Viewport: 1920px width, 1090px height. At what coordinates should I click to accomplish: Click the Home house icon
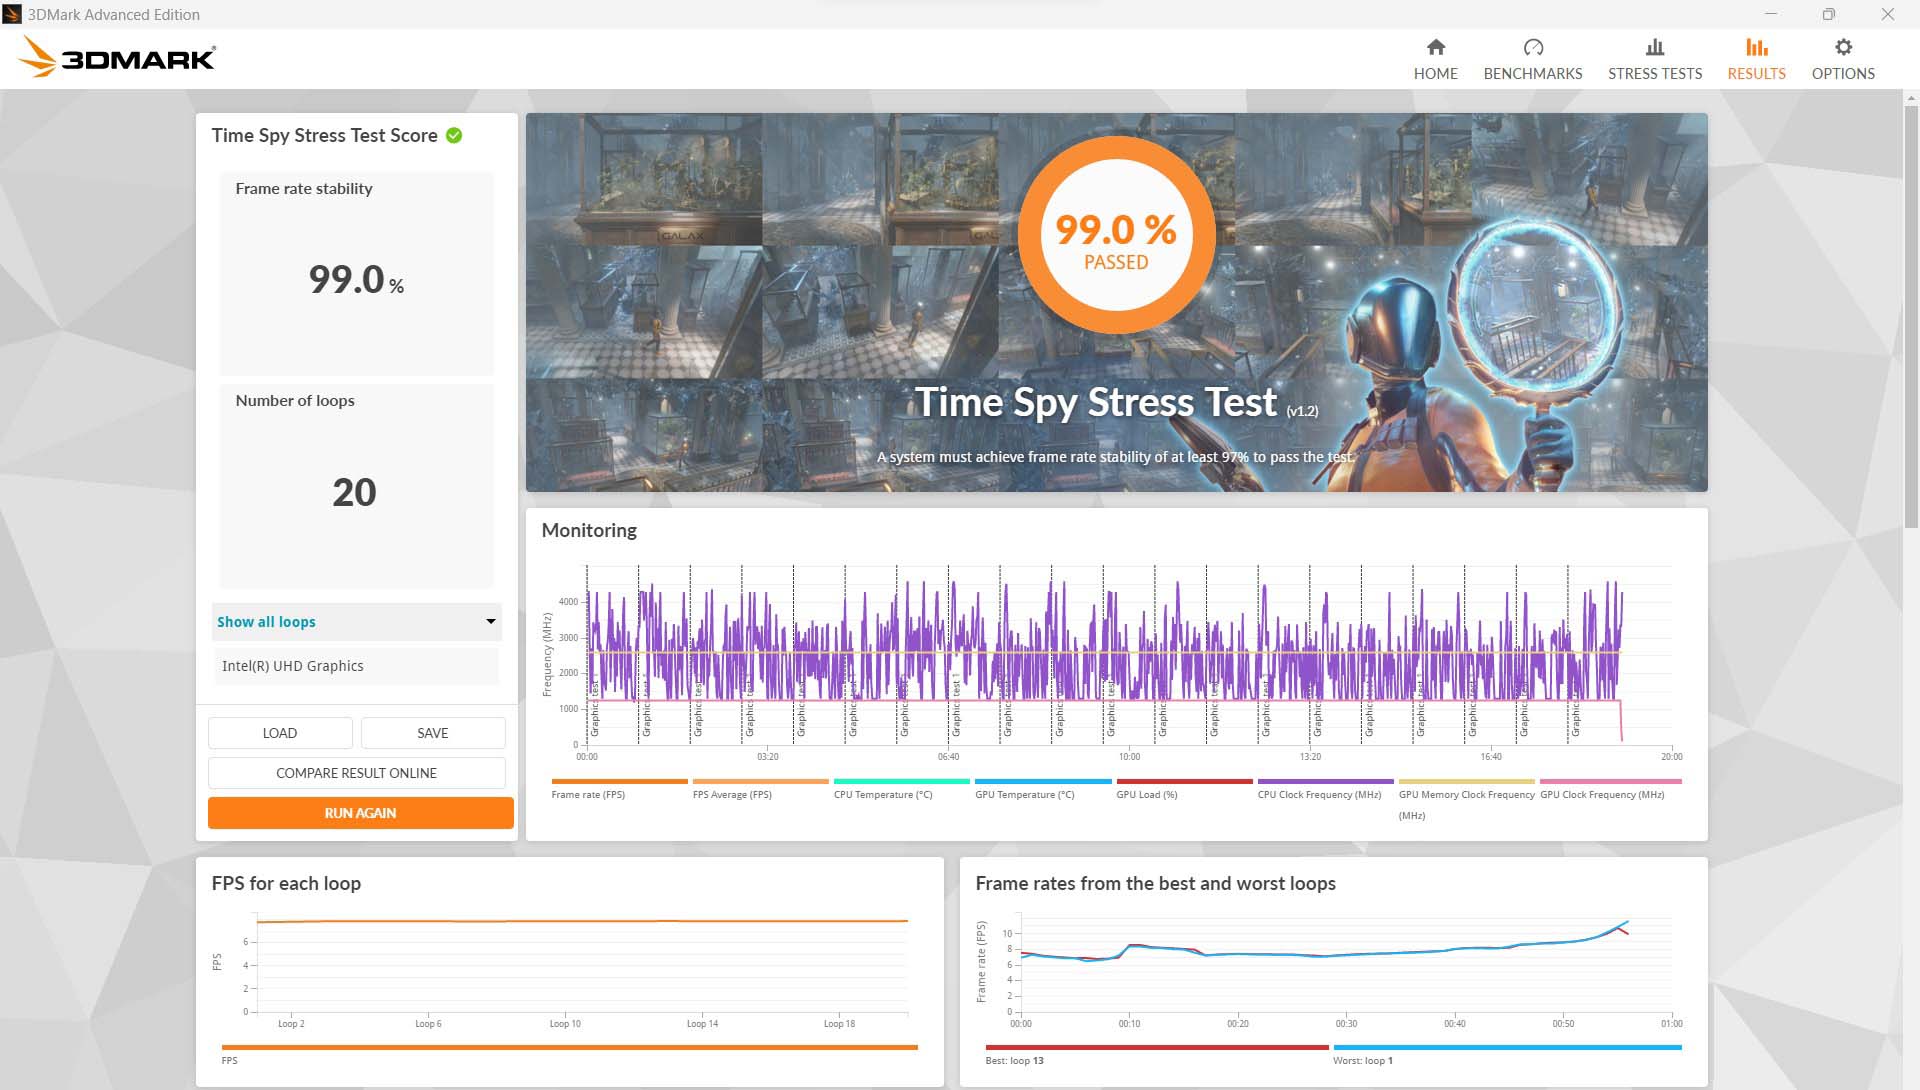pyautogui.click(x=1435, y=47)
